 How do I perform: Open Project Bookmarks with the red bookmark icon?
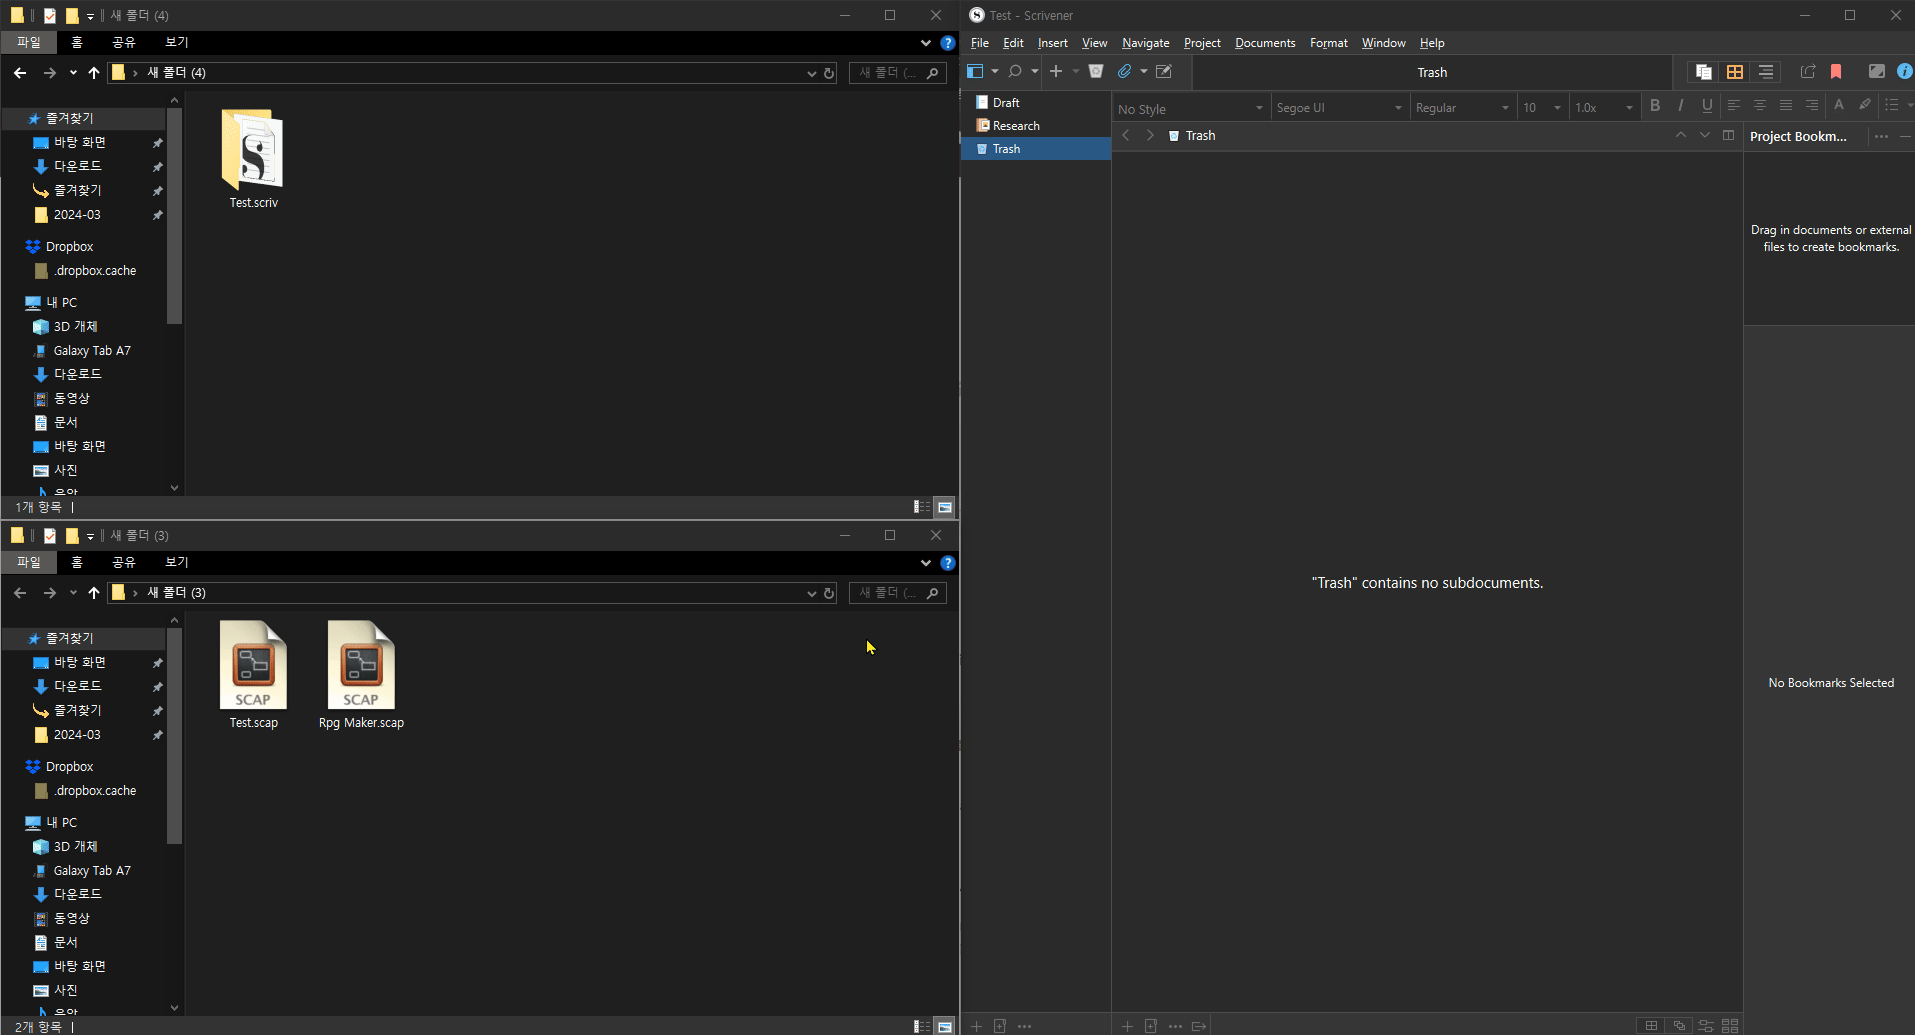pyautogui.click(x=1836, y=71)
